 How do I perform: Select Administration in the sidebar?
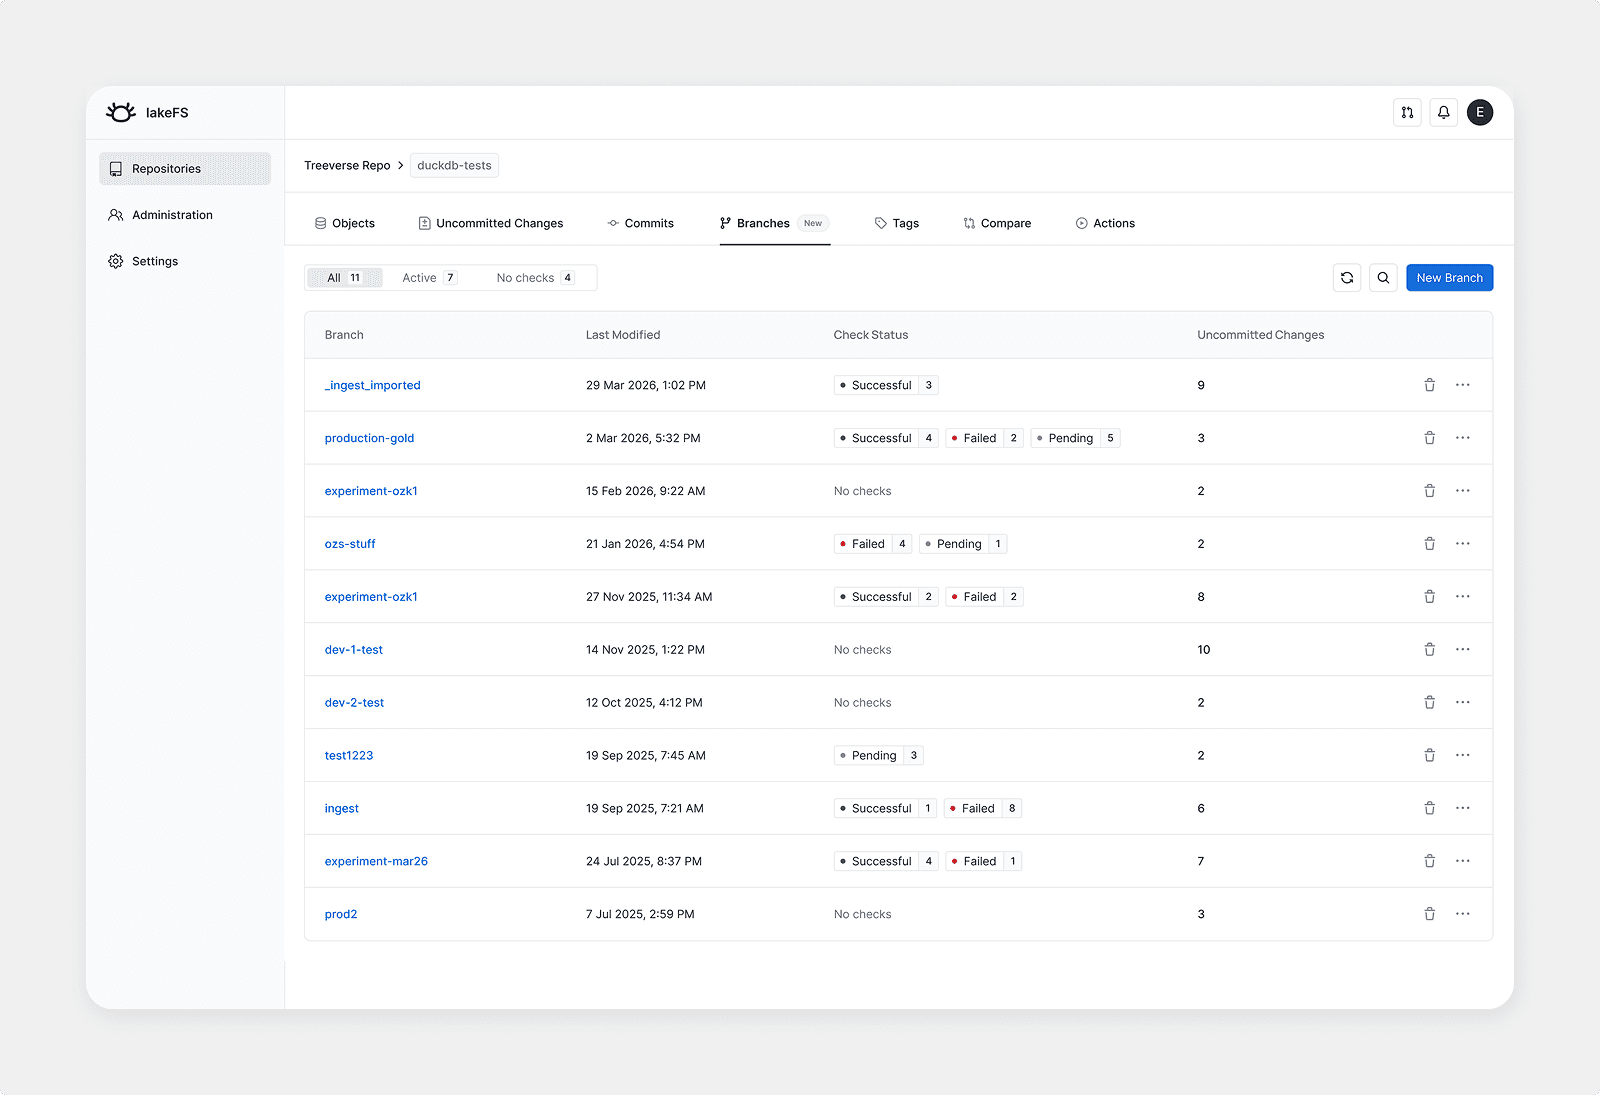[172, 214]
